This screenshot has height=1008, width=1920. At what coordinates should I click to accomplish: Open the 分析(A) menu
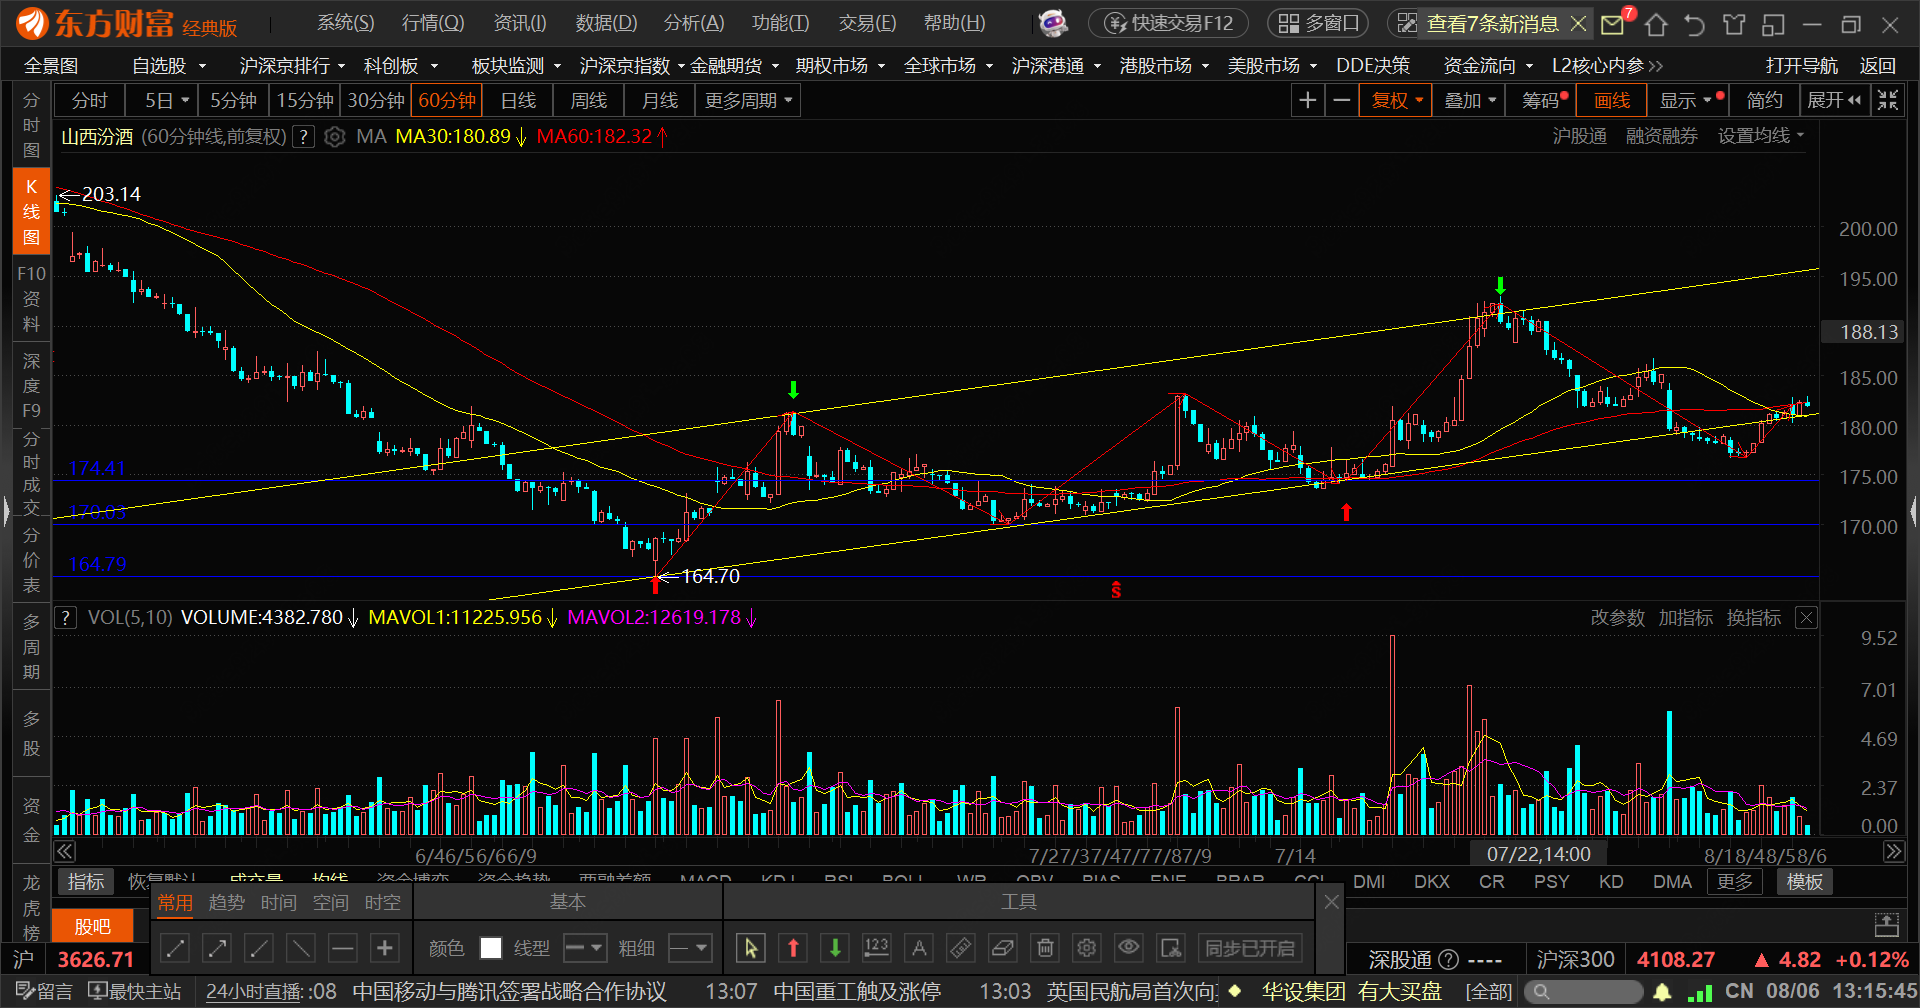694,23
